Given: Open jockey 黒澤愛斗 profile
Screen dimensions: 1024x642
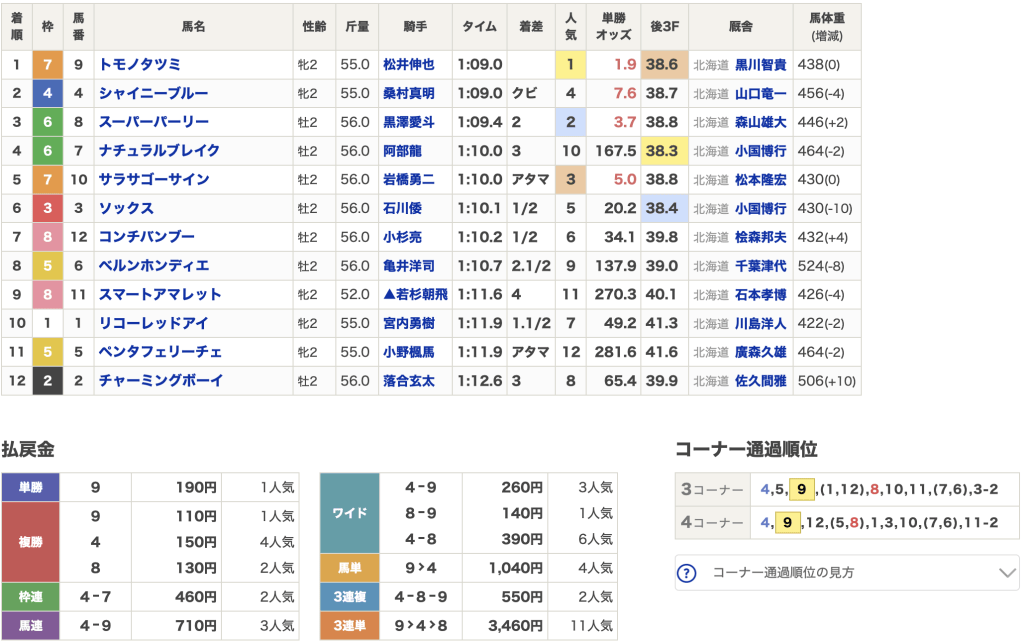Looking at the screenshot, I should tap(409, 122).
